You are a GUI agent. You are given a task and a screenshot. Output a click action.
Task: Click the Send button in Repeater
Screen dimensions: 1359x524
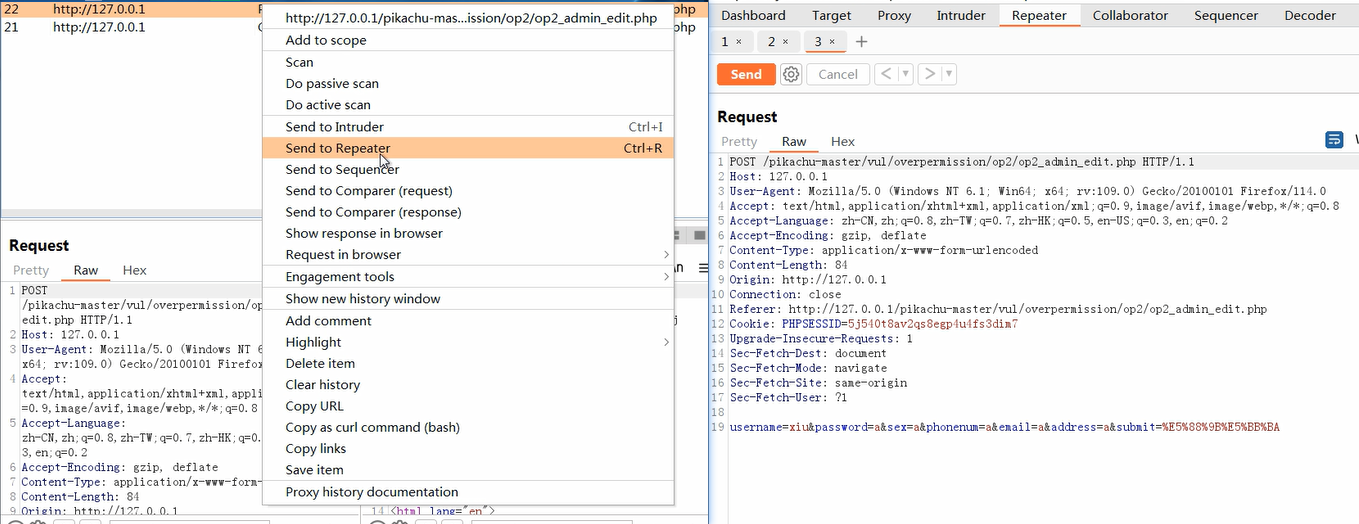[x=746, y=74]
